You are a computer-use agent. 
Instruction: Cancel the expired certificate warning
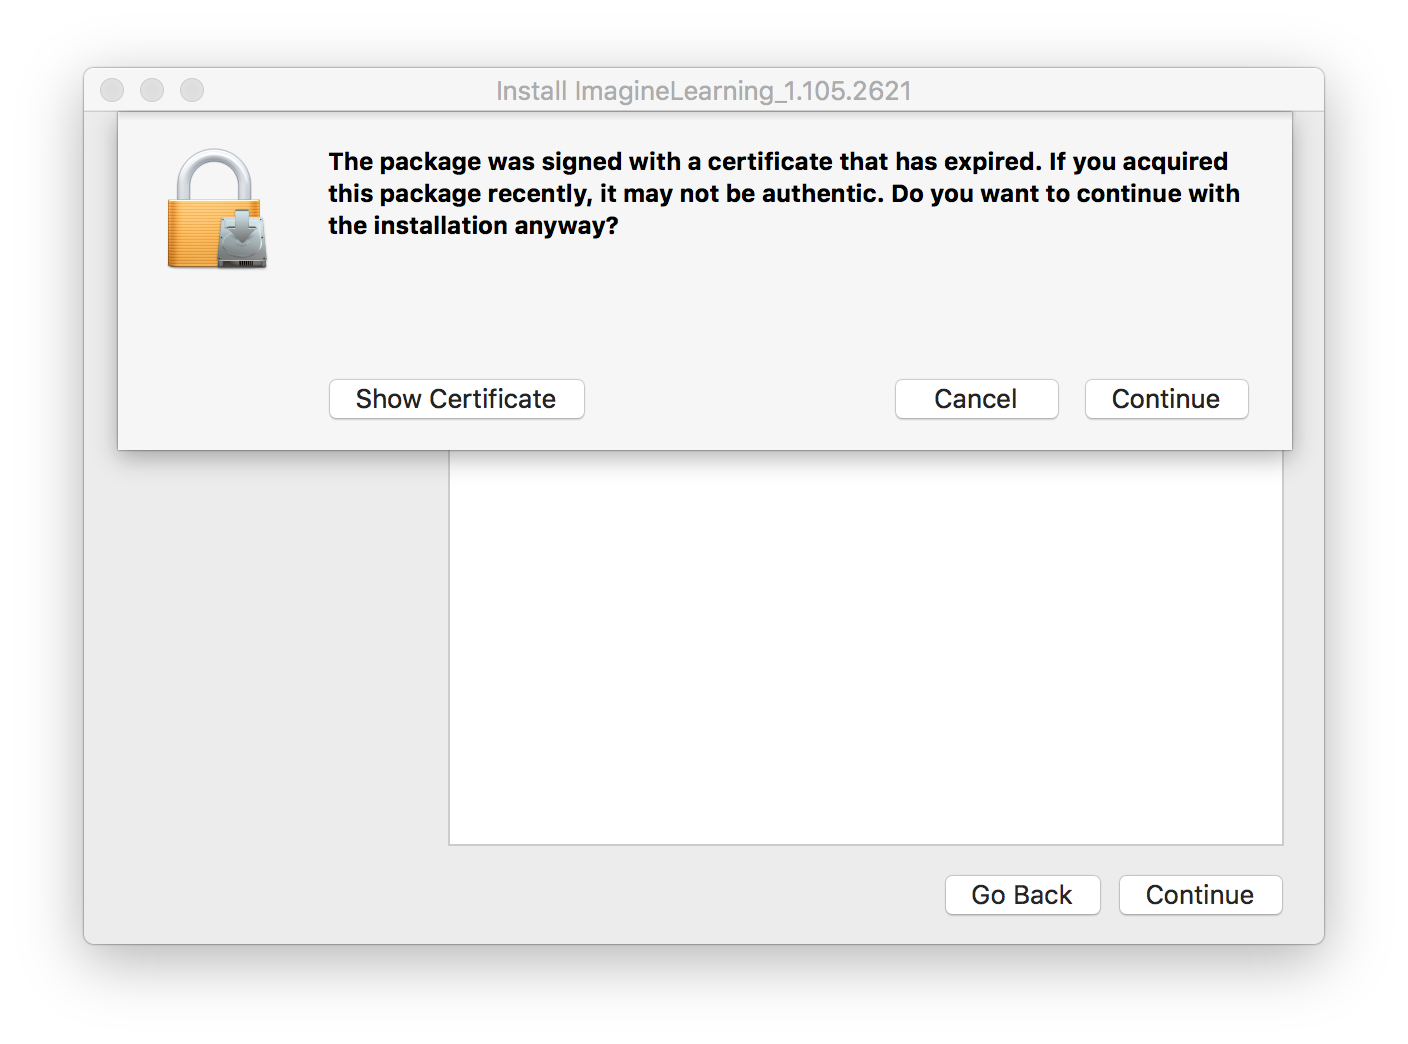click(976, 399)
